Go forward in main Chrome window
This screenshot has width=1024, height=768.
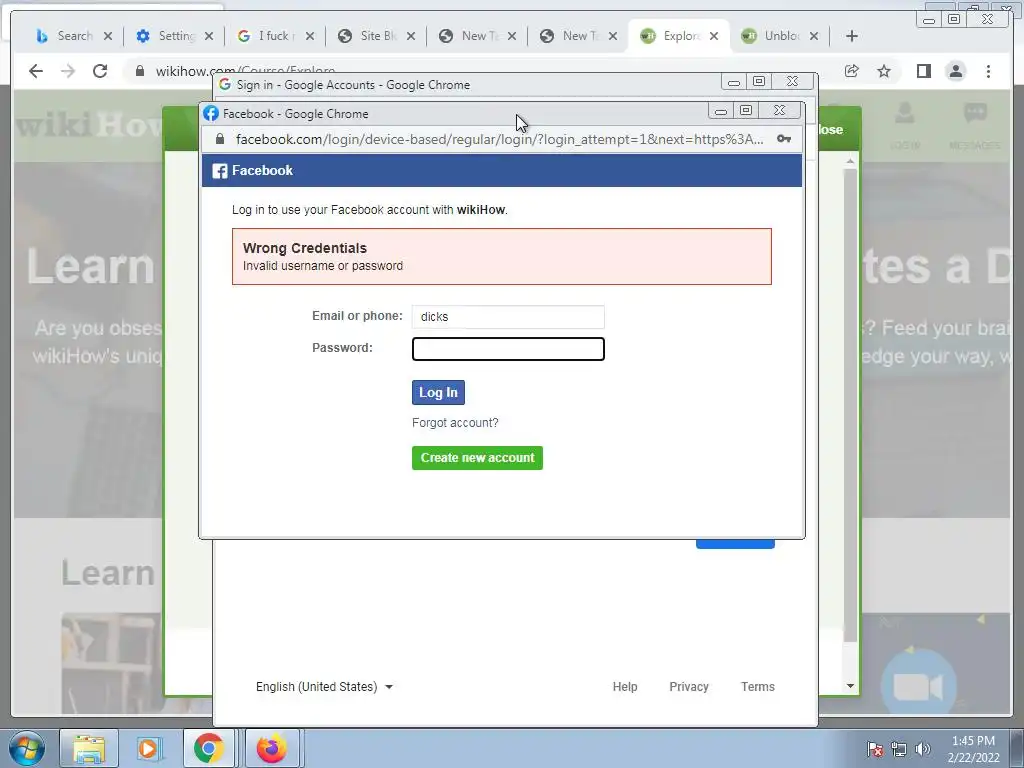(x=68, y=71)
